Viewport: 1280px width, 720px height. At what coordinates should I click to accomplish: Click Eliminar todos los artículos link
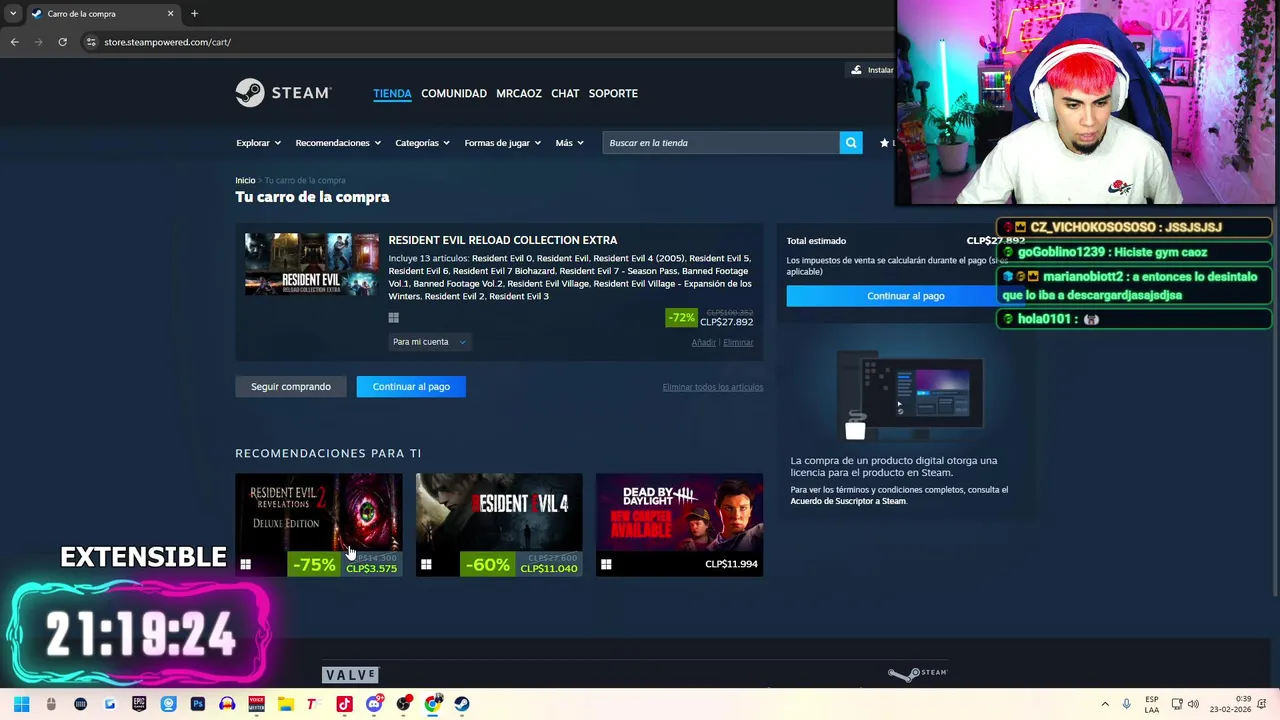point(712,387)
